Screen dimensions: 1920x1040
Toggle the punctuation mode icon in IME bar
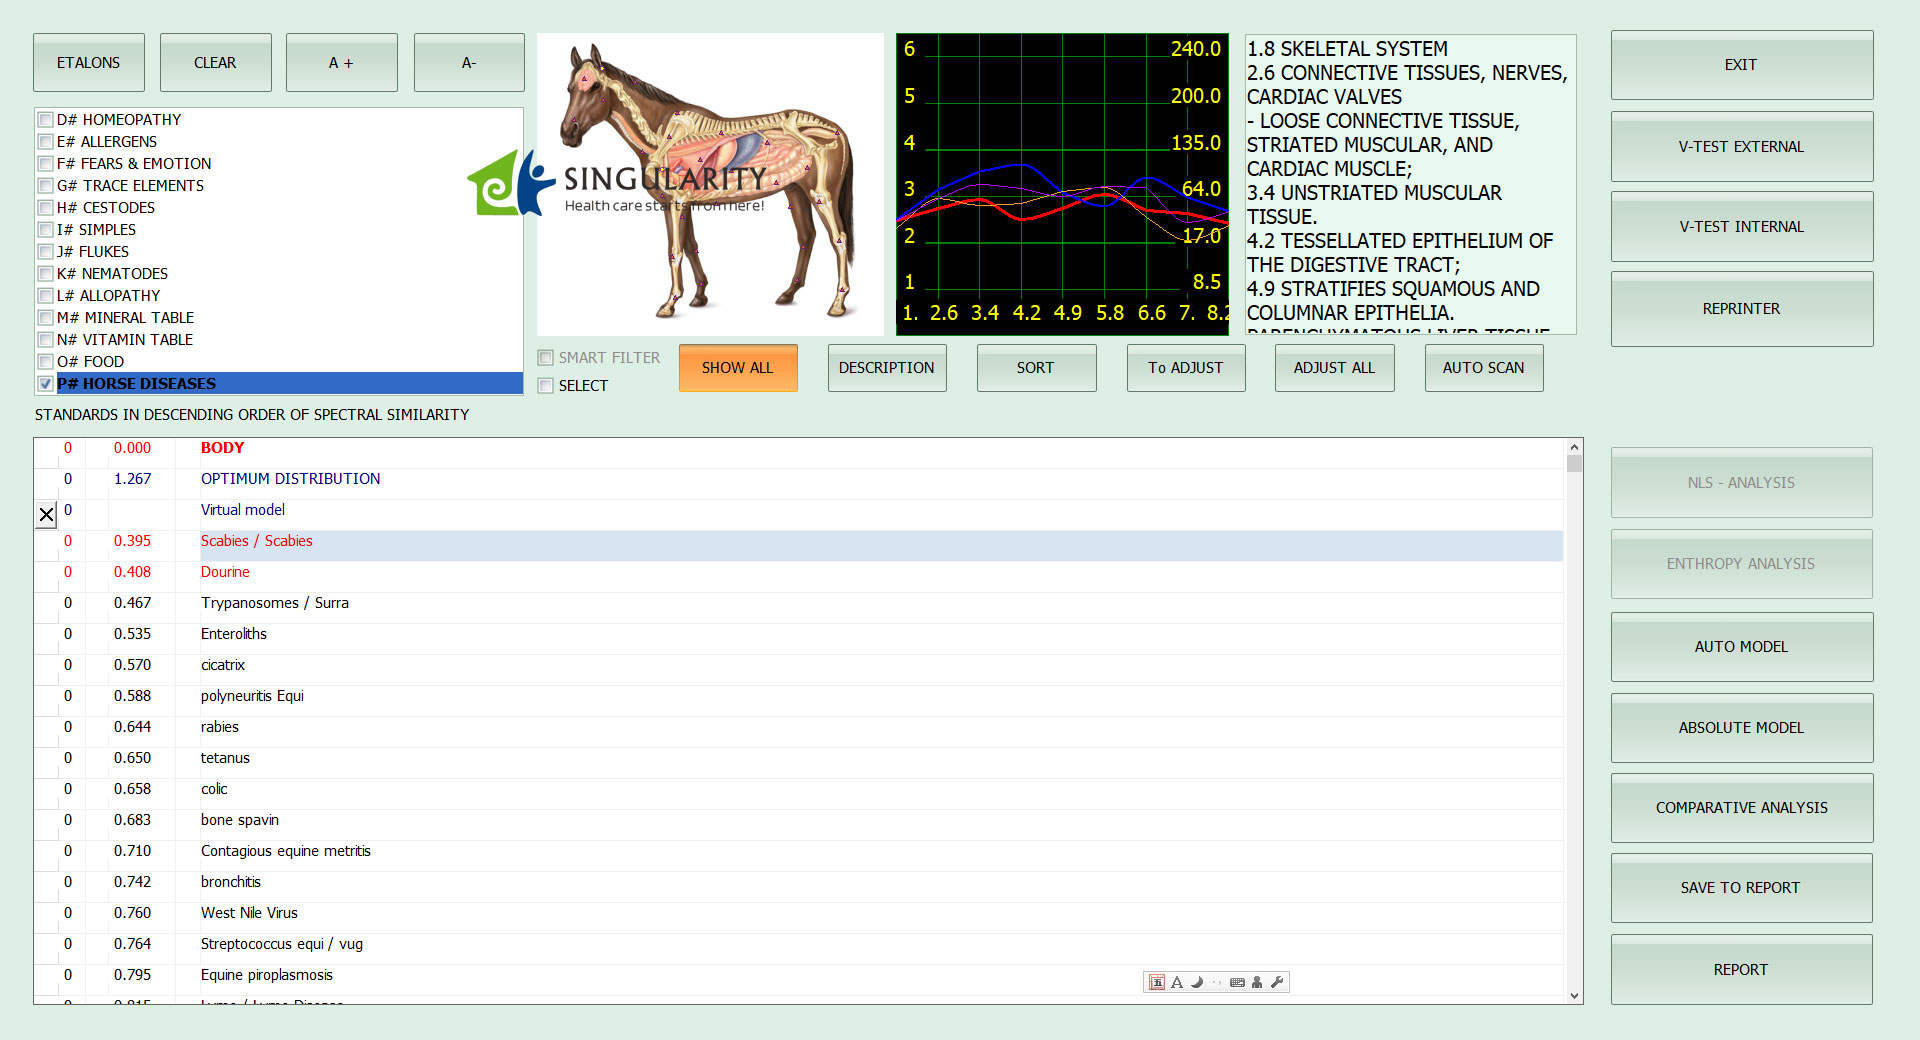1217,982
